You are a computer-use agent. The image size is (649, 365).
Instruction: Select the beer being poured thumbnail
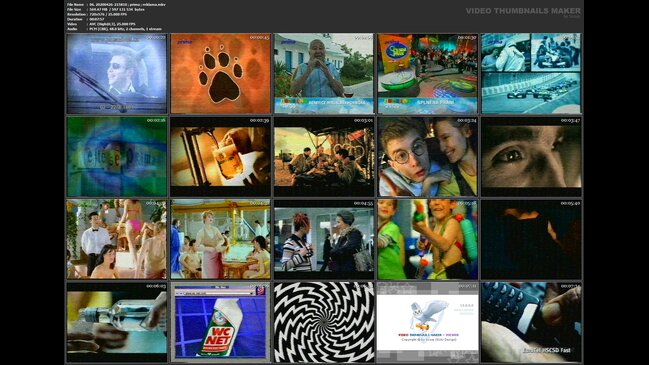pos(221,156)
